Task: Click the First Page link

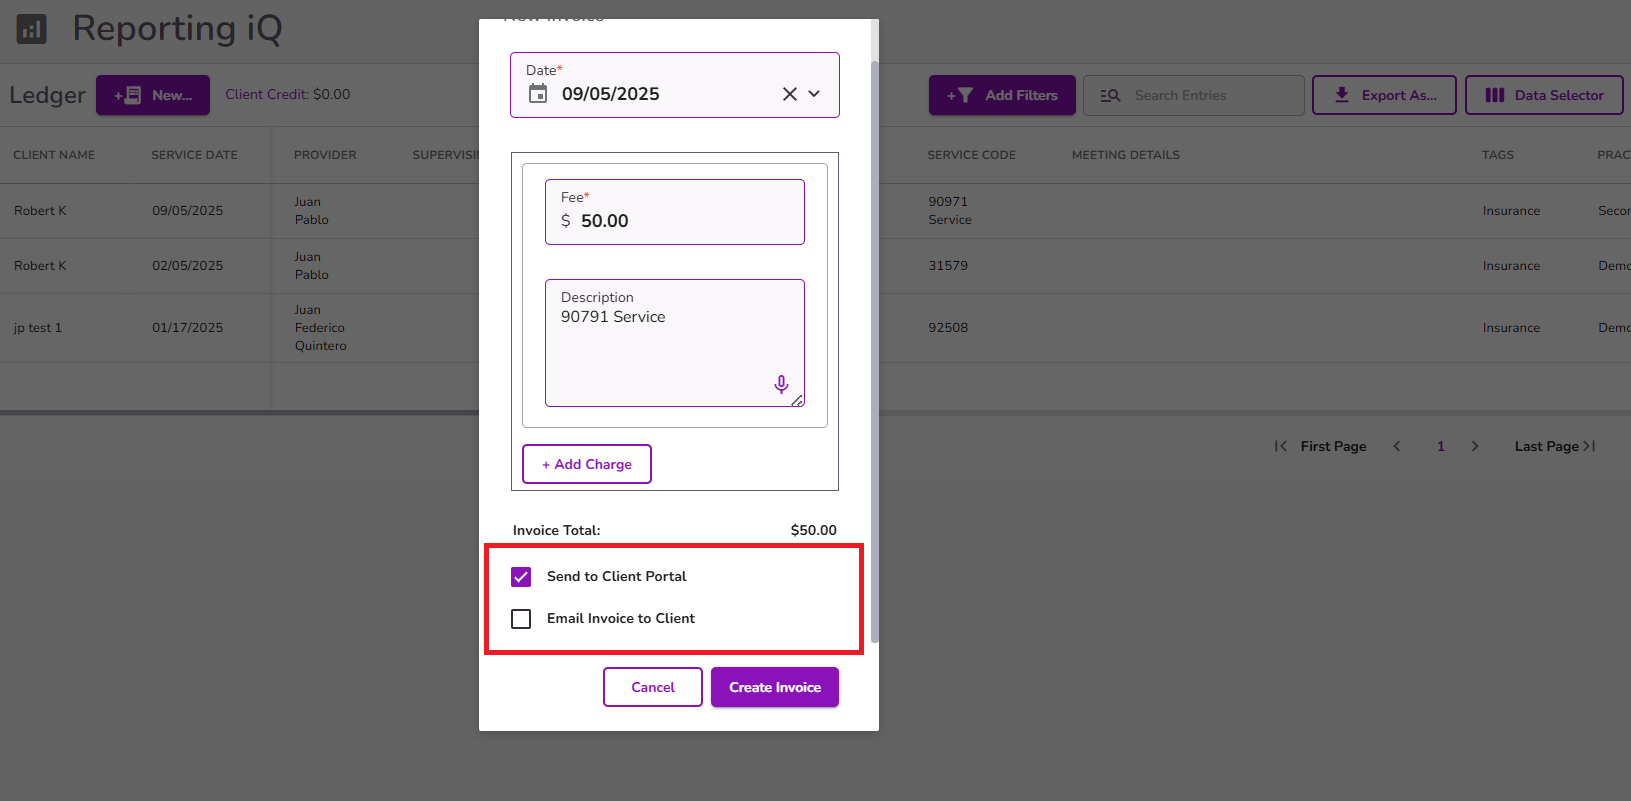Action: click(x=1333, y=446)
